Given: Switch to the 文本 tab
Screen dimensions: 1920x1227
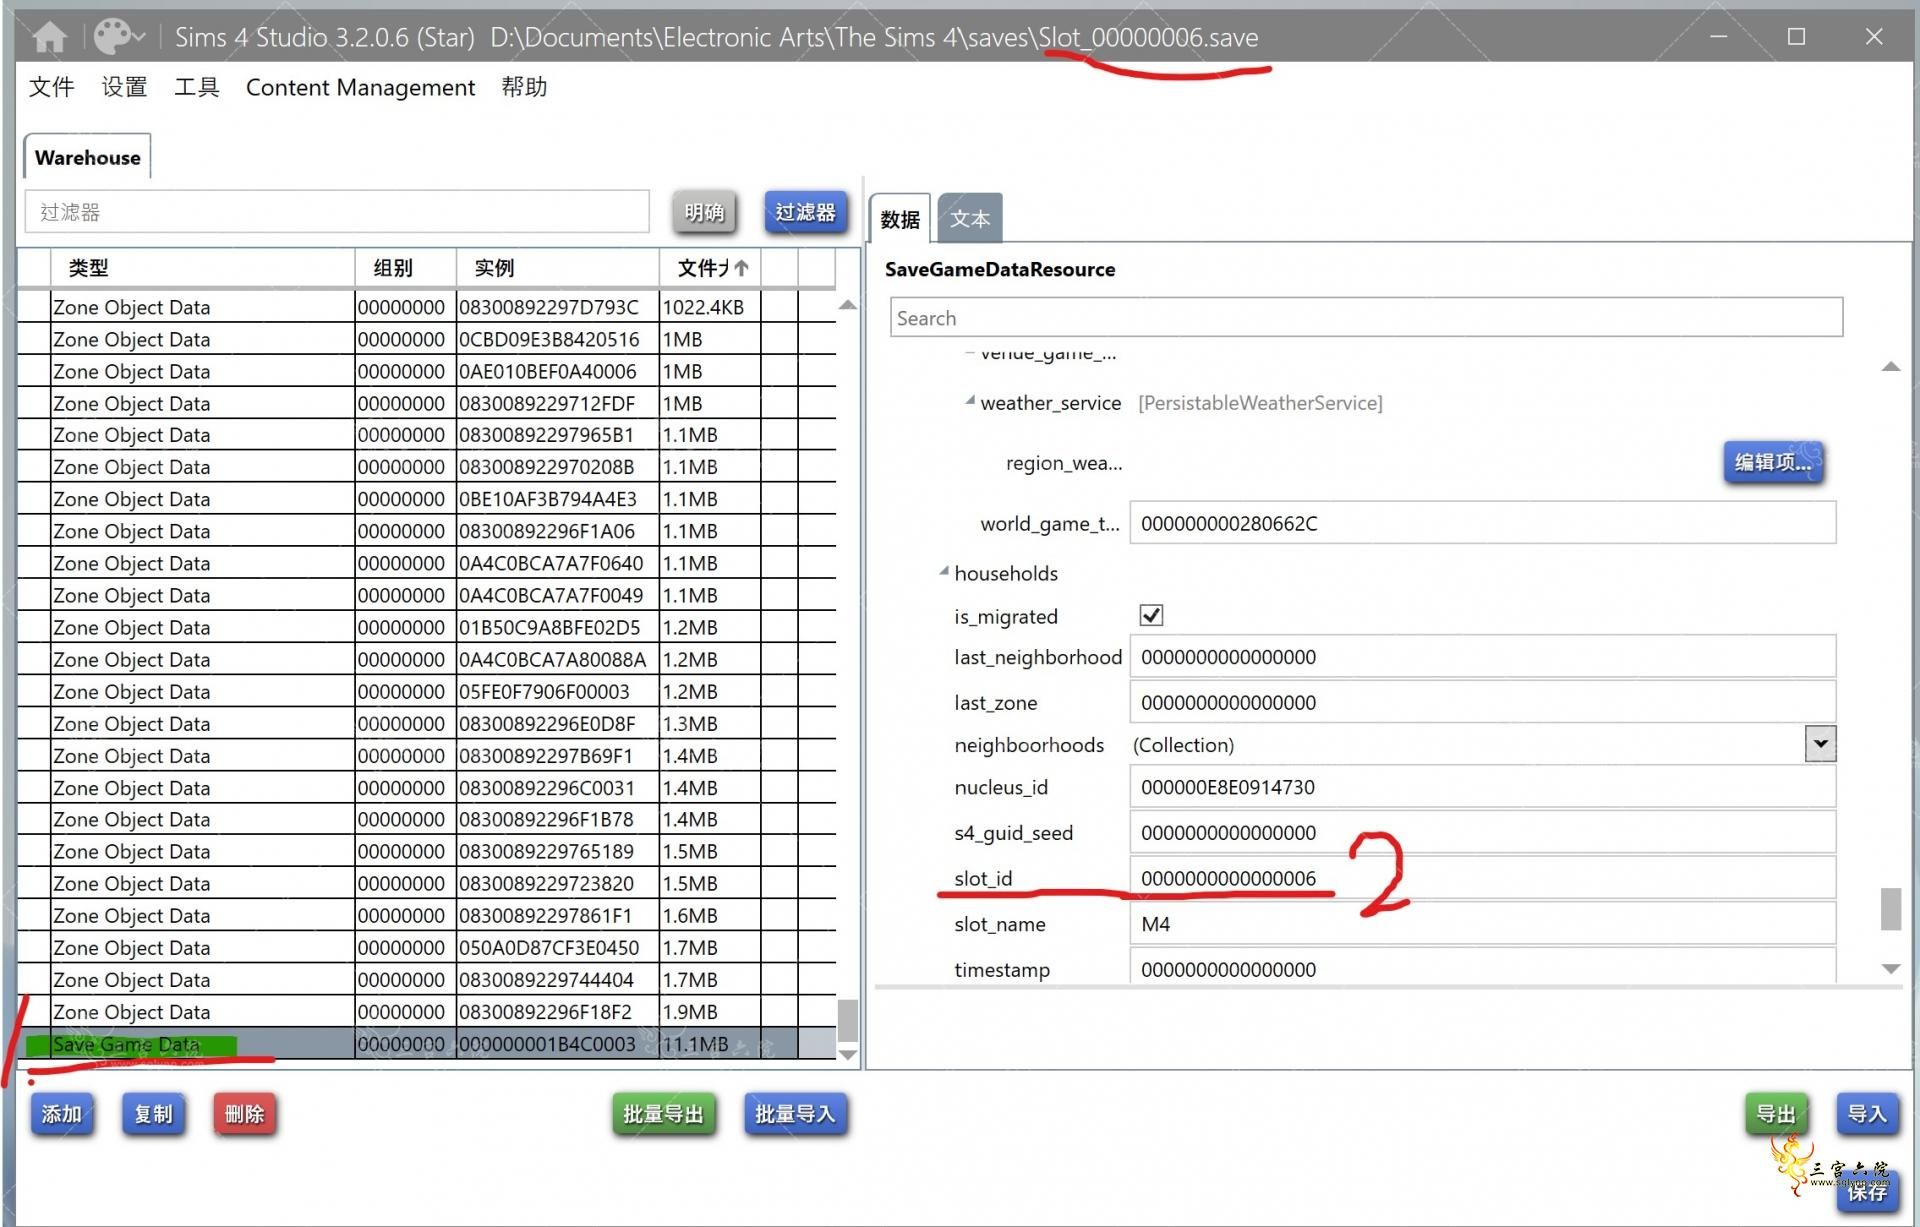Looking at the screenshot, I should tap(970, 218).
